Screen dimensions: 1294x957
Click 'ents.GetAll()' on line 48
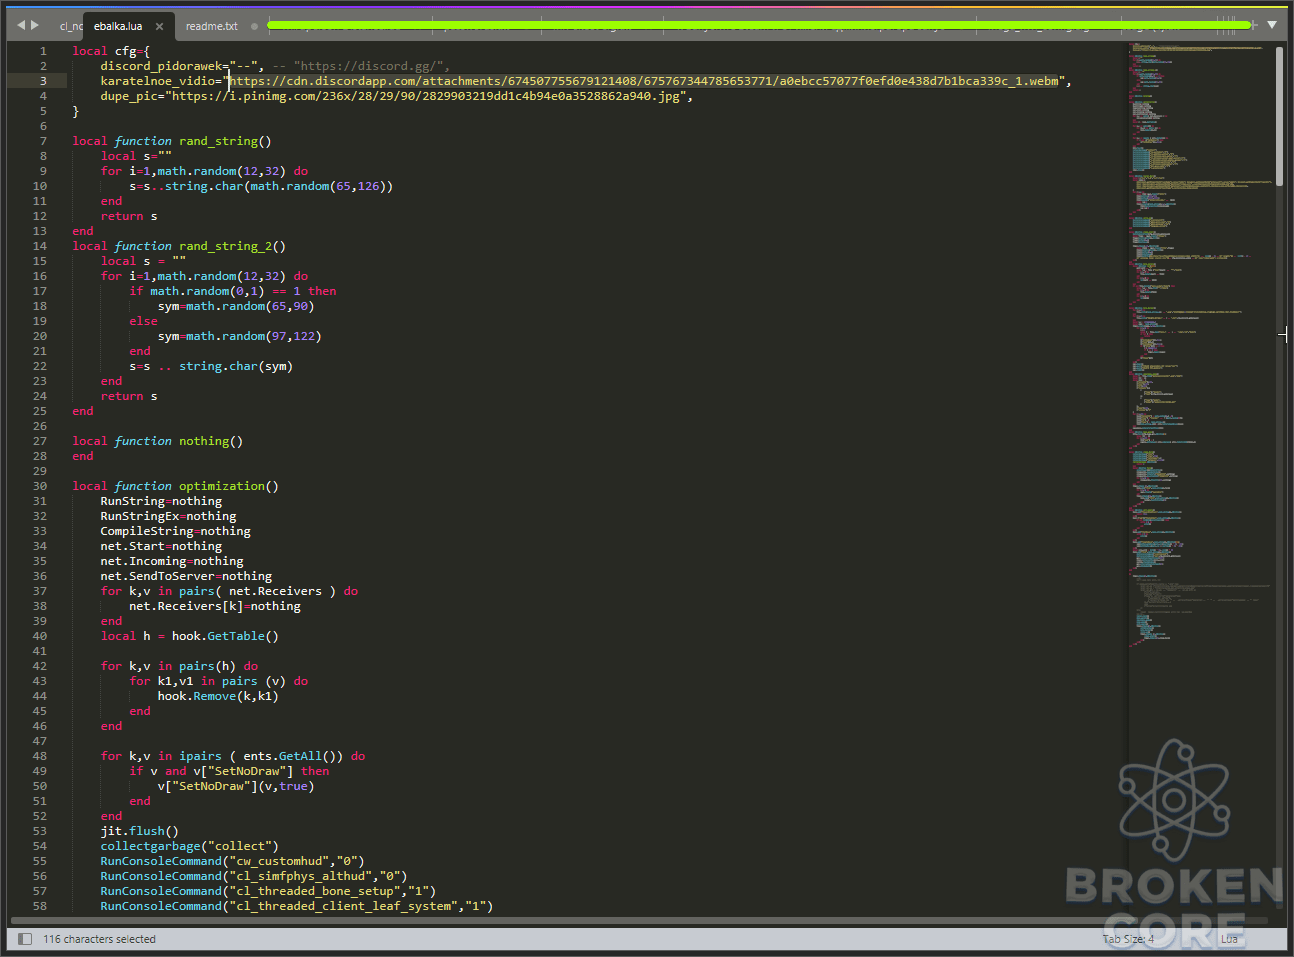pyautogui.click(x=293, y=756)
